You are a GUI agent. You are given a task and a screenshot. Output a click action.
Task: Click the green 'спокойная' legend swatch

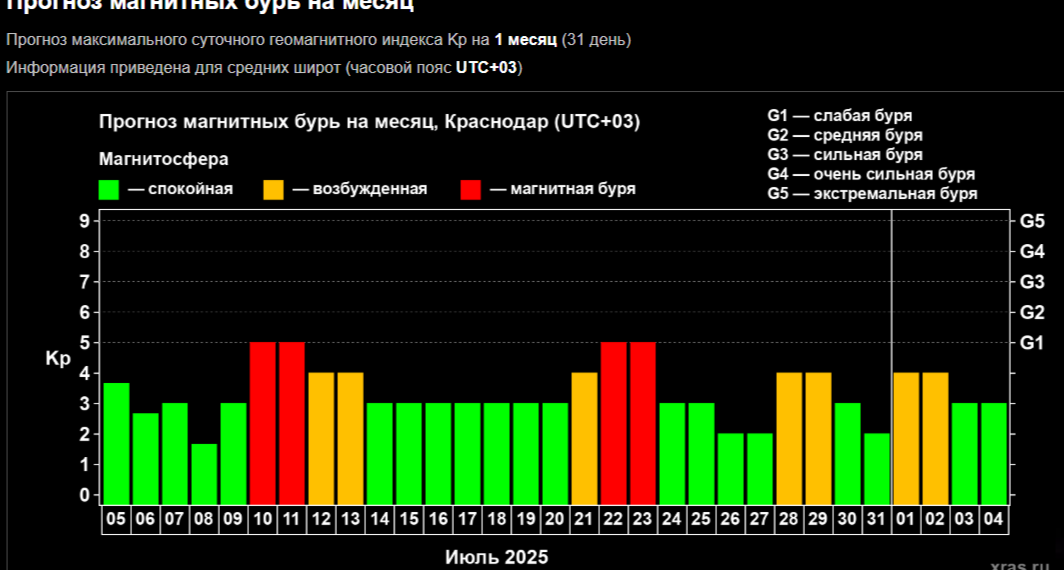point(109,190)
